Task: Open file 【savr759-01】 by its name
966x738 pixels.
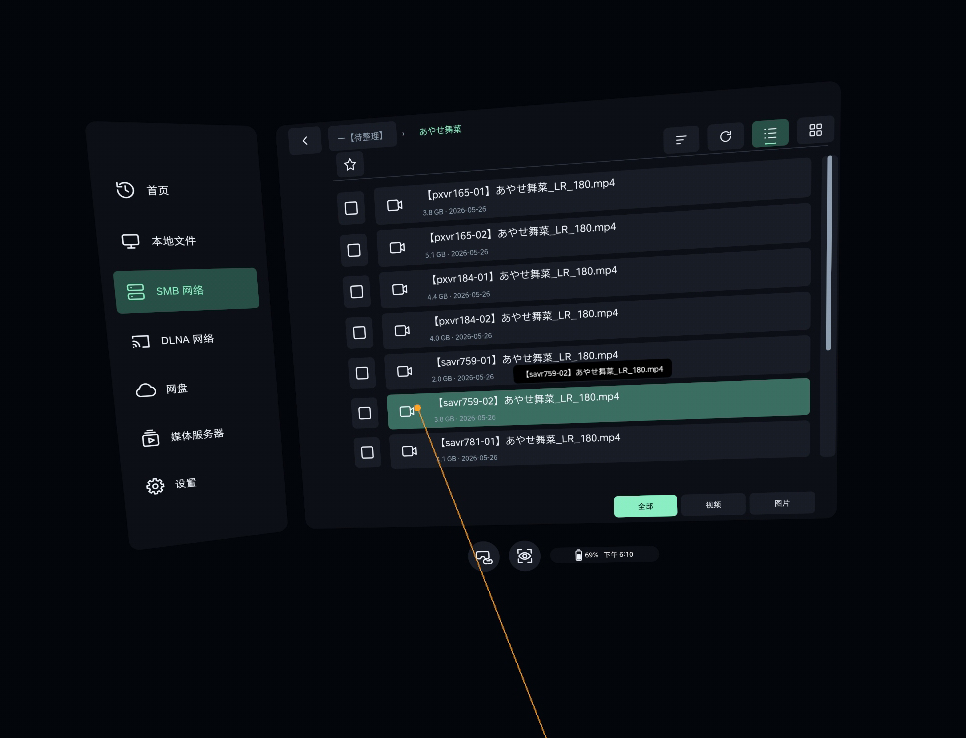Action: 527,358
